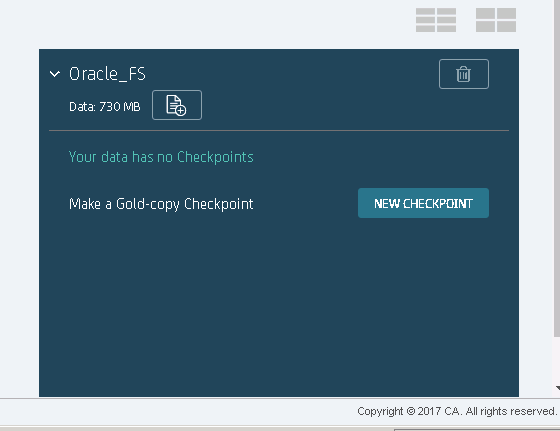The height and width of the screenshot is (431, 560).
Task: Switch to the multi-row list view layout
Action: point(436,20)
